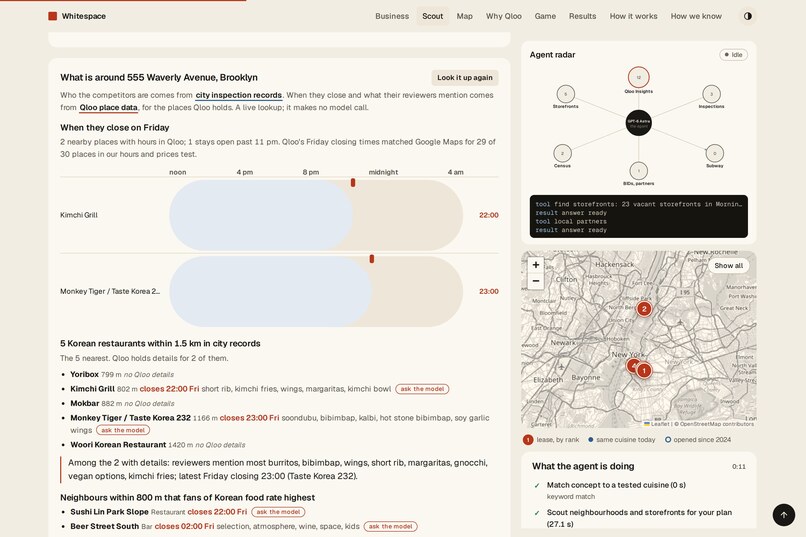Click the Storefronts radar node
Screen dimensions: 806x537
565,94
